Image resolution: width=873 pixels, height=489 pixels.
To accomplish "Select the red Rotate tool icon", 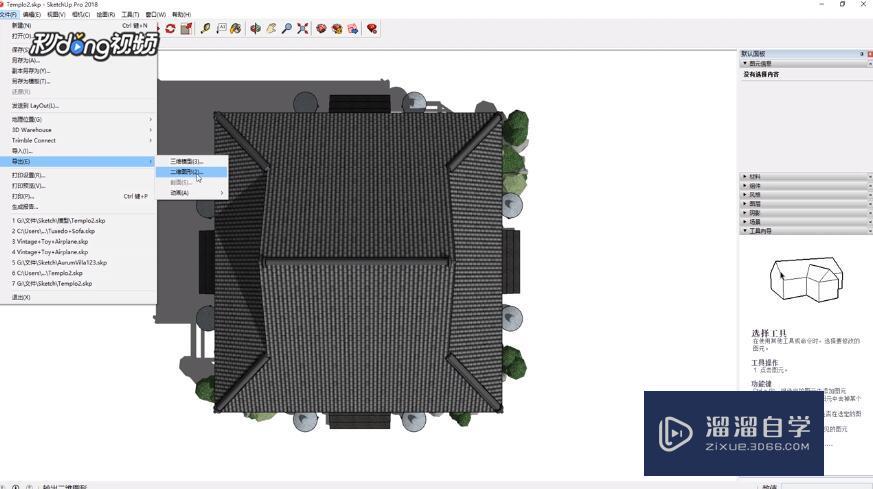I will coord(170,28).
